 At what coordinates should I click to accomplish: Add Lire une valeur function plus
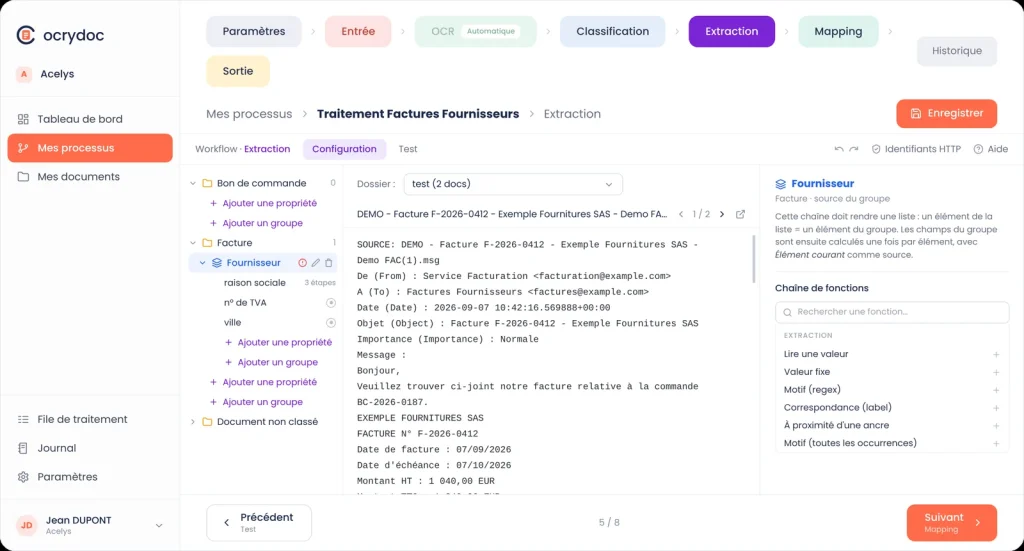pyautogui.click(x=996, y=354)
